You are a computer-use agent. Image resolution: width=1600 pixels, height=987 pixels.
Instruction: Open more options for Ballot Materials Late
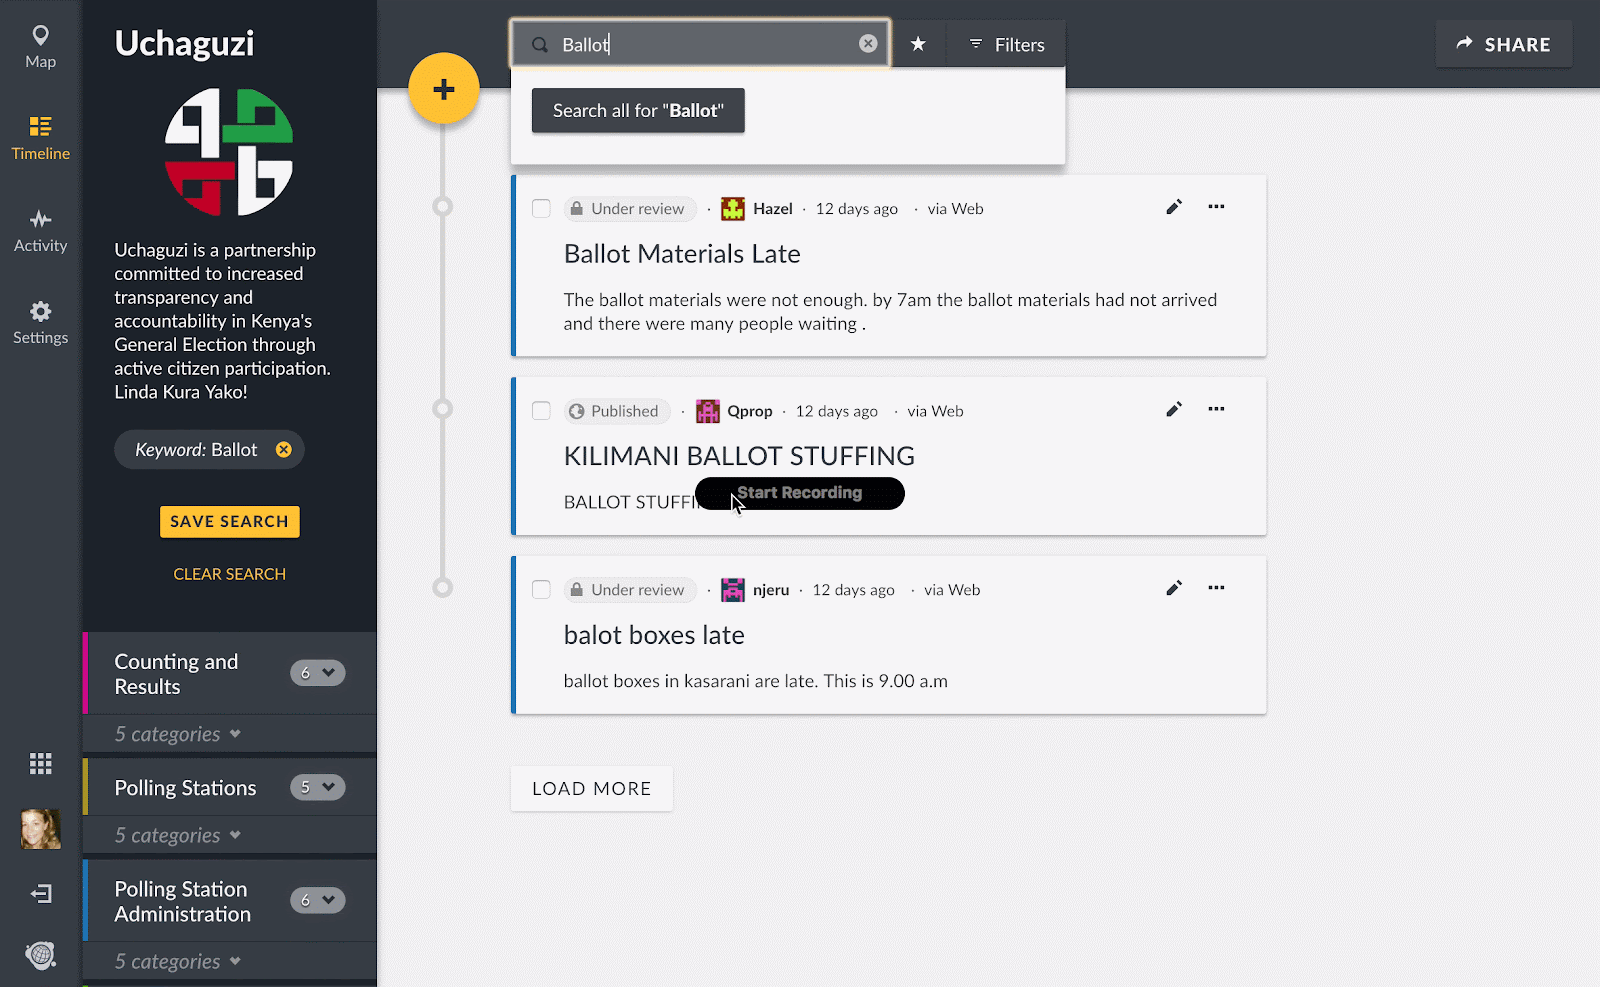[x=1216, y=207]
